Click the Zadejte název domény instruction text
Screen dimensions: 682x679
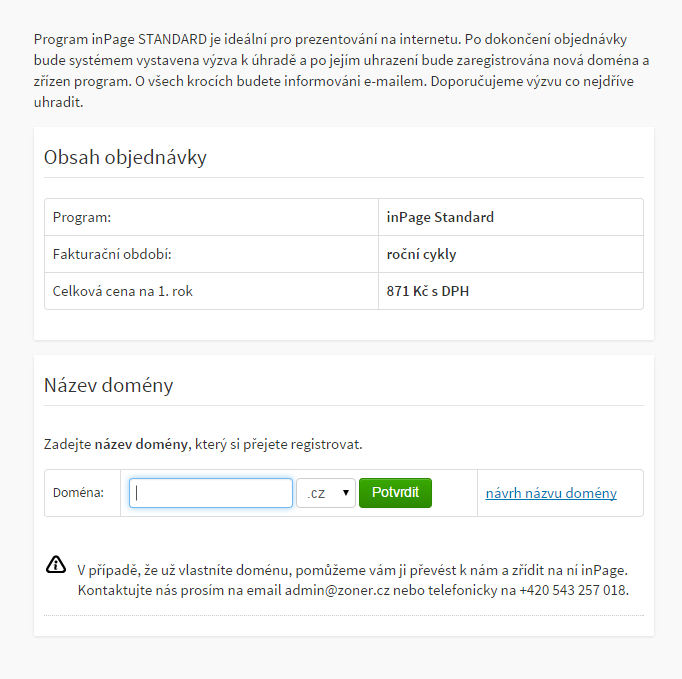coord(203,444)
